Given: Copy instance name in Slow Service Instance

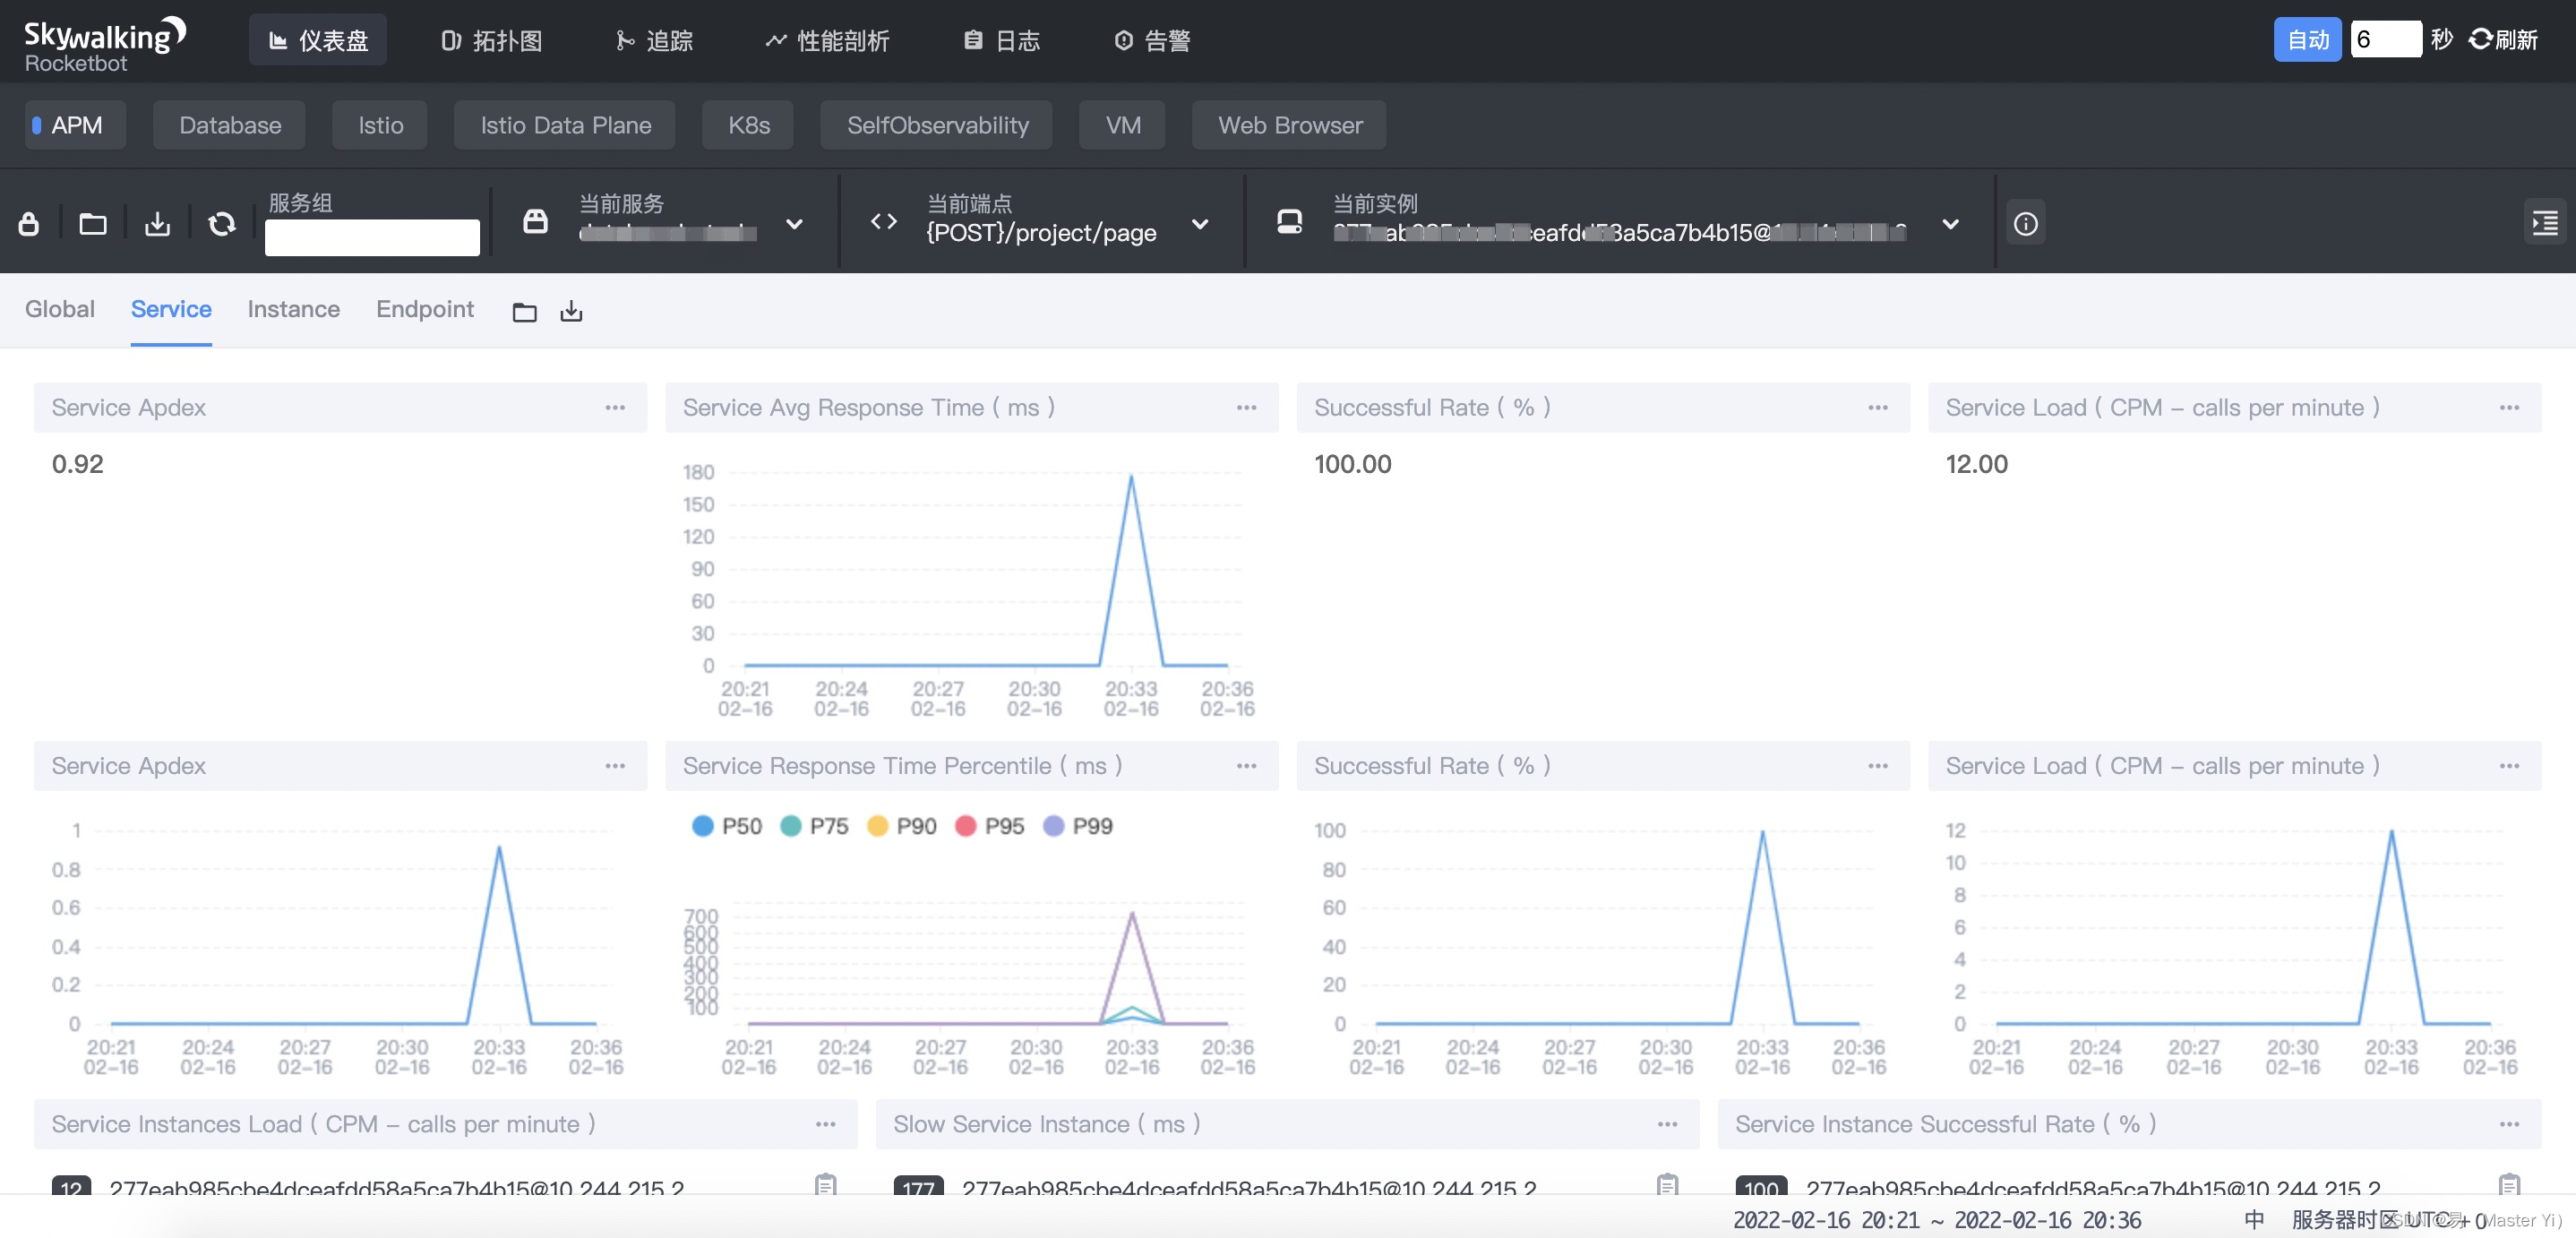Looking at the screenshot, I should pos(1667,1185).
